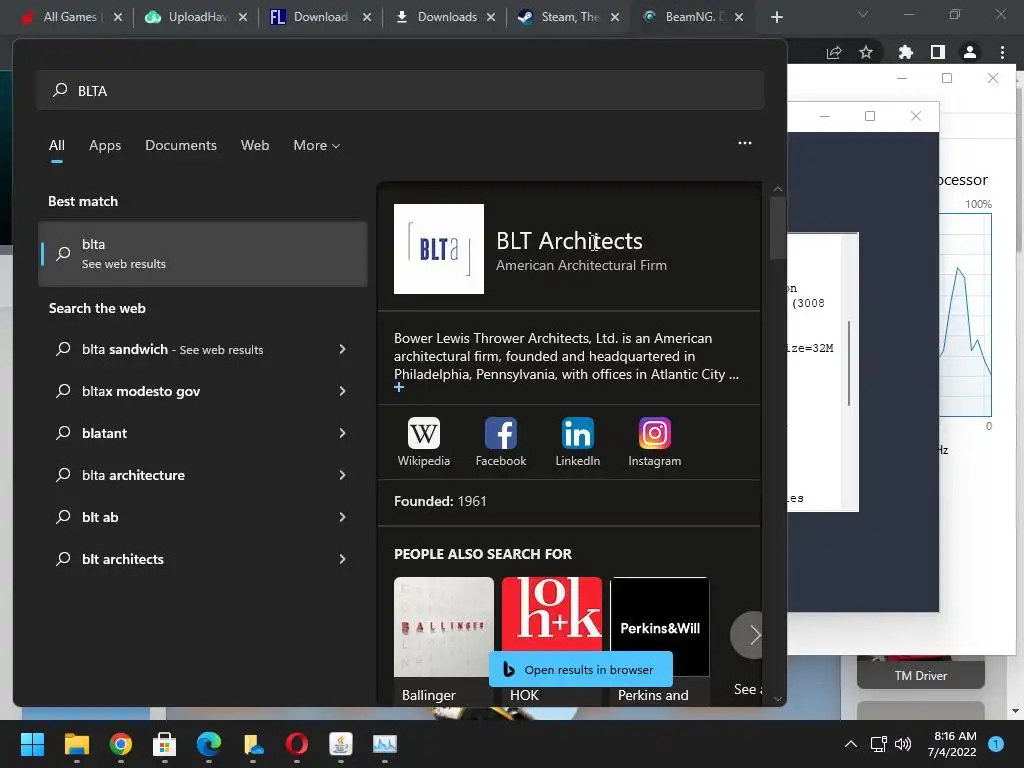Viewport: 1024px width, 768px height.
Task: Open Microsoft Edge from the taskbar
Action: pyautogui.click(x=209, y=744)
